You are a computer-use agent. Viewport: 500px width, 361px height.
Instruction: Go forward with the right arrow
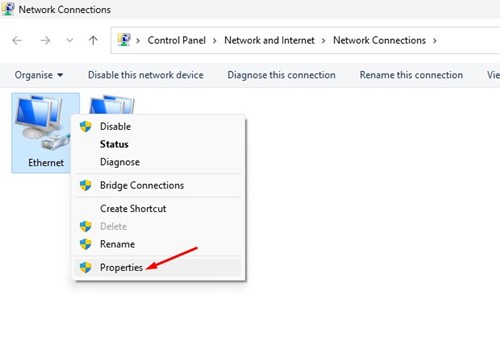[x=45, y=41]
